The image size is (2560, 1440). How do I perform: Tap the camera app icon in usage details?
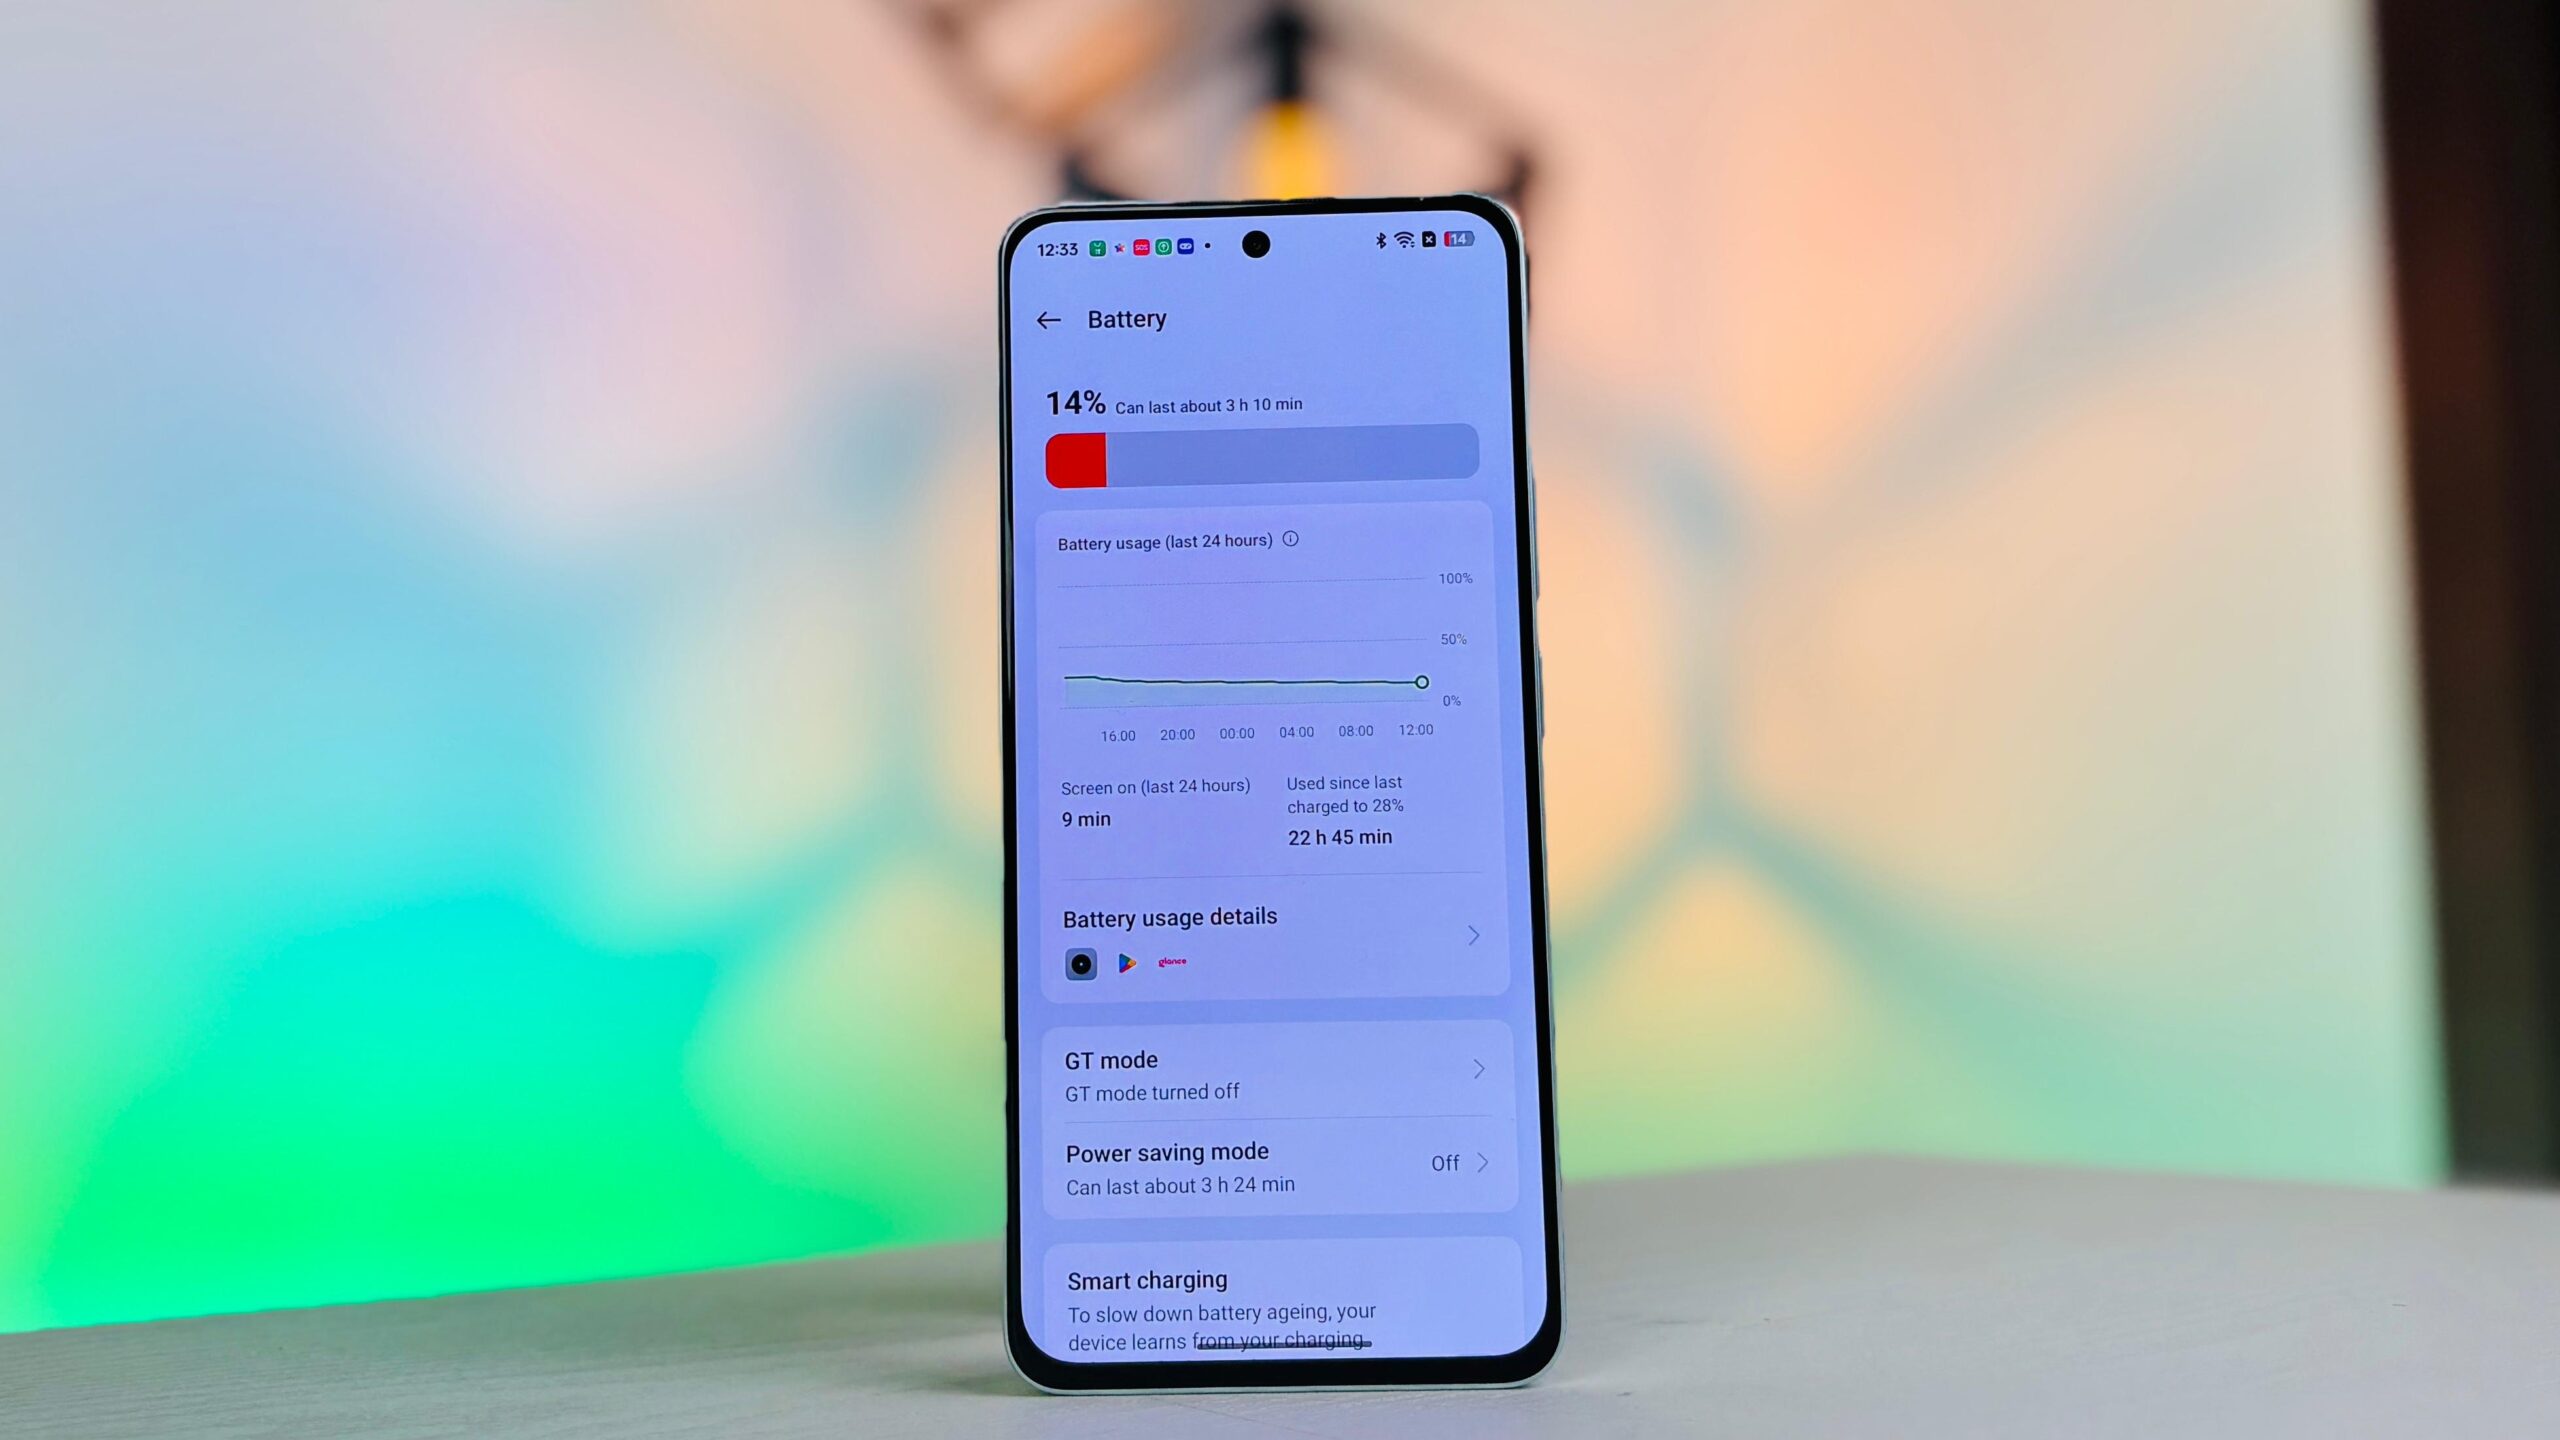pos(1080,962)
